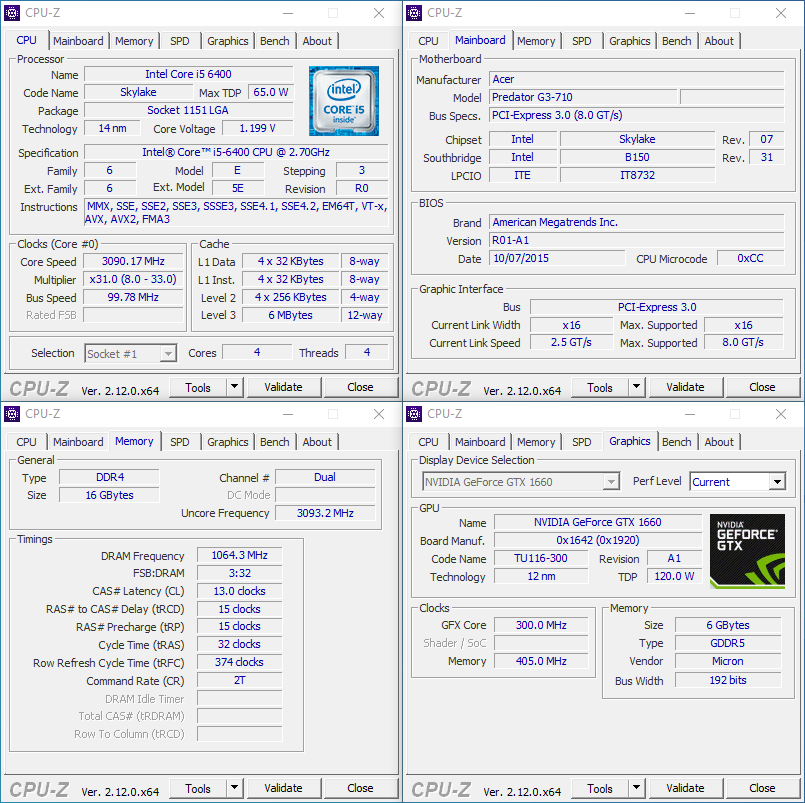The width and height of the screenshot is (805, 803).
Task: Click the NVIDIA GeForce GTX logo
Action: [747, 550]
